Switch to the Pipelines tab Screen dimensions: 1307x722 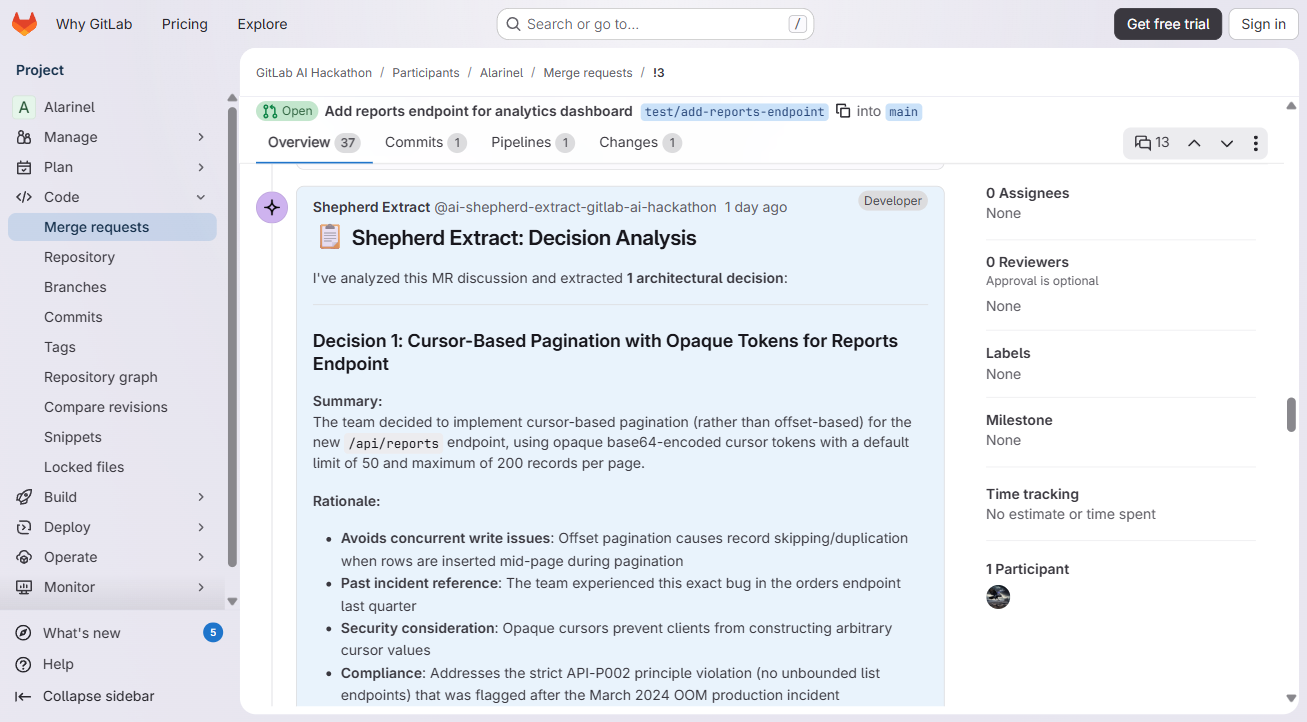click(533, 143)
